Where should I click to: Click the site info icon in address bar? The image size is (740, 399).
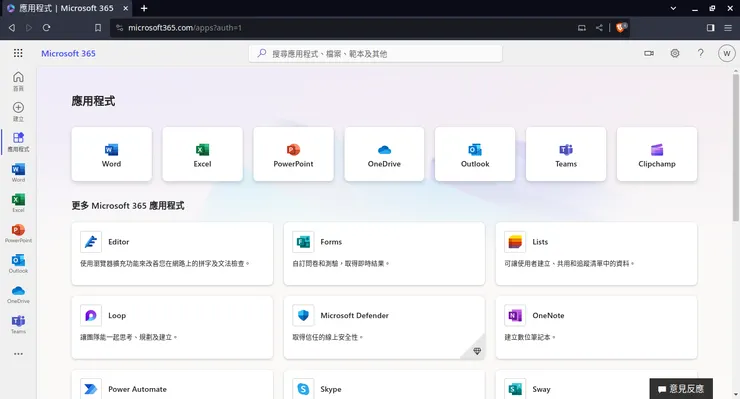[x=119, y=28]
